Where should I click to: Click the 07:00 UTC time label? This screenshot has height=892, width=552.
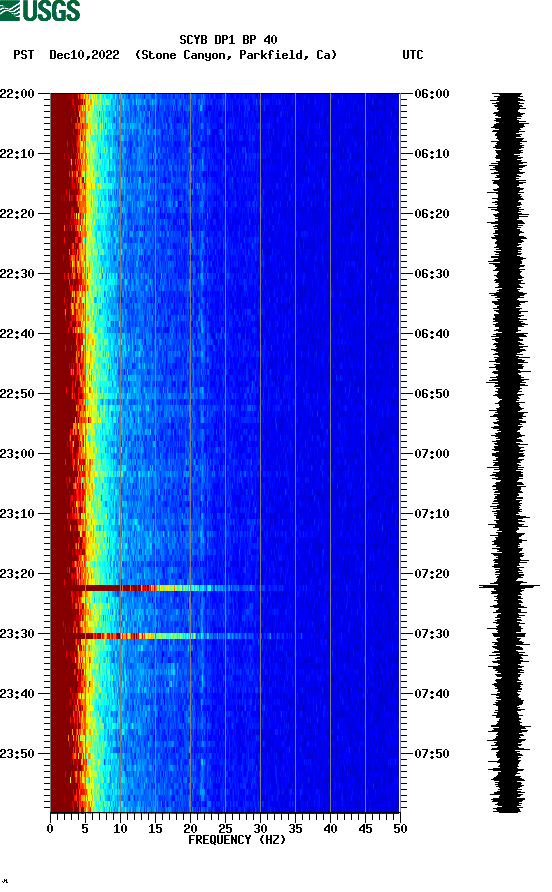[x=432, y=454]
